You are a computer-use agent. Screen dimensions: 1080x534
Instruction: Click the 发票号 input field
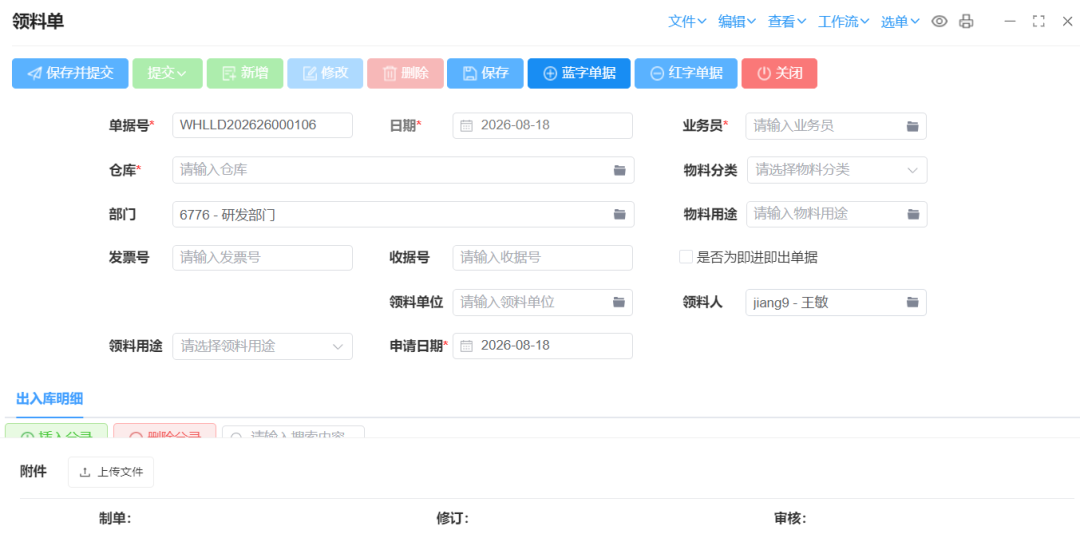click(x=262, y=258)
